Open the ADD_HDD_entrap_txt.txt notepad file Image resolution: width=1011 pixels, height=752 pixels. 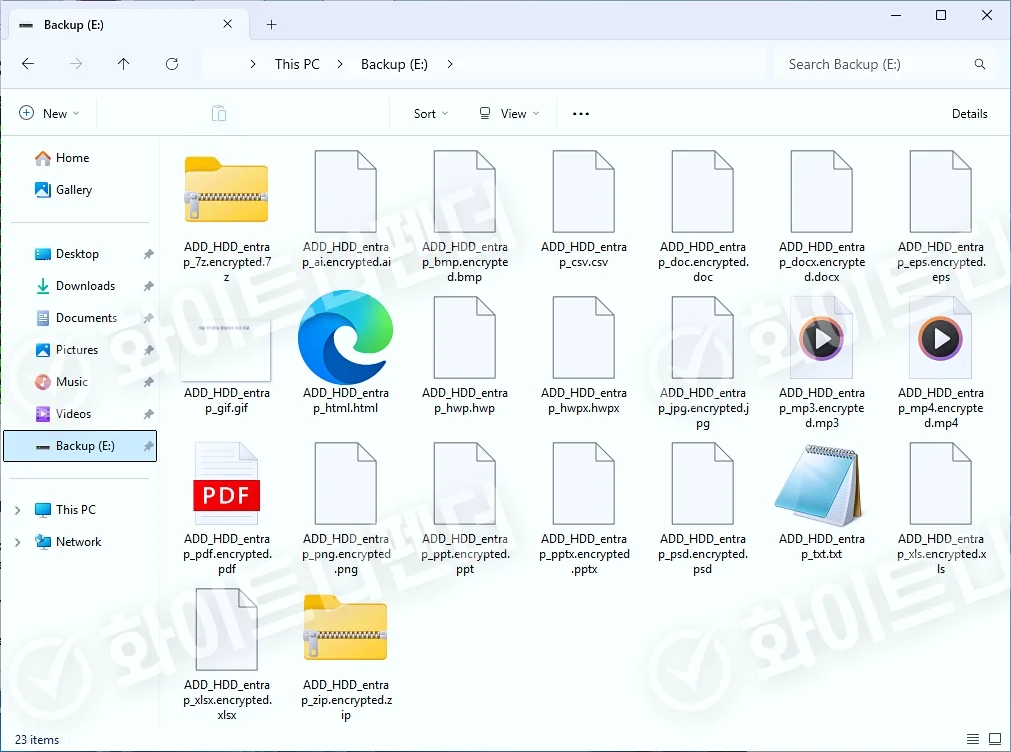click(821, 486)
